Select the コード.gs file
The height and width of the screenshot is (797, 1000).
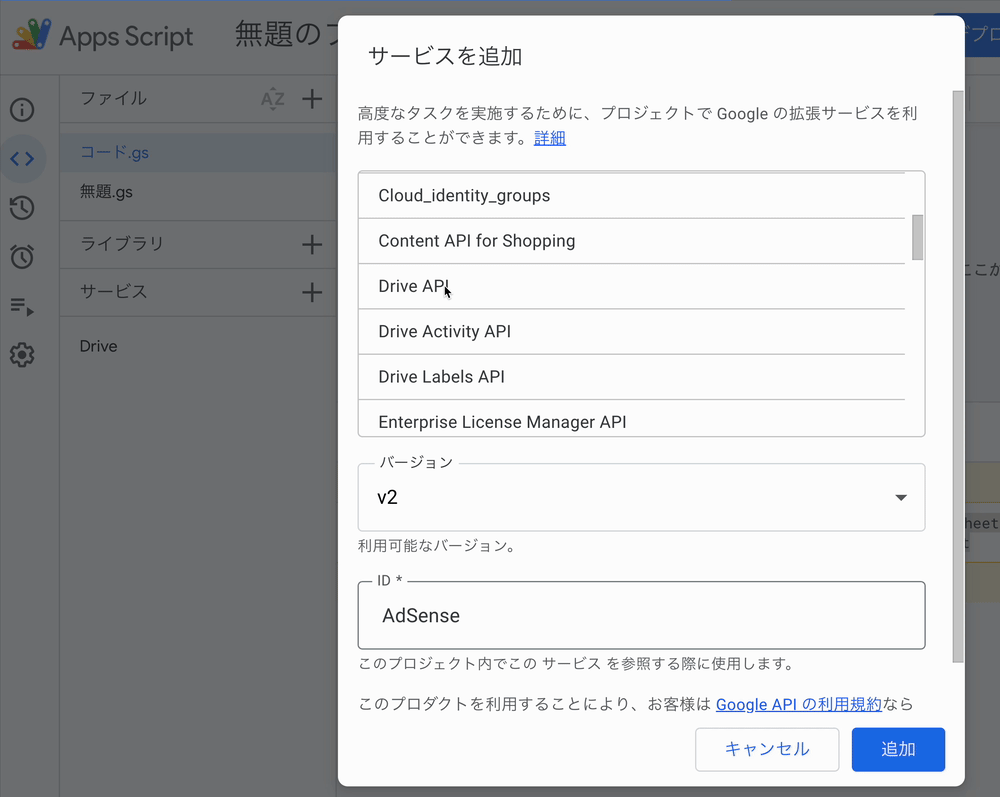click(198, 153)
